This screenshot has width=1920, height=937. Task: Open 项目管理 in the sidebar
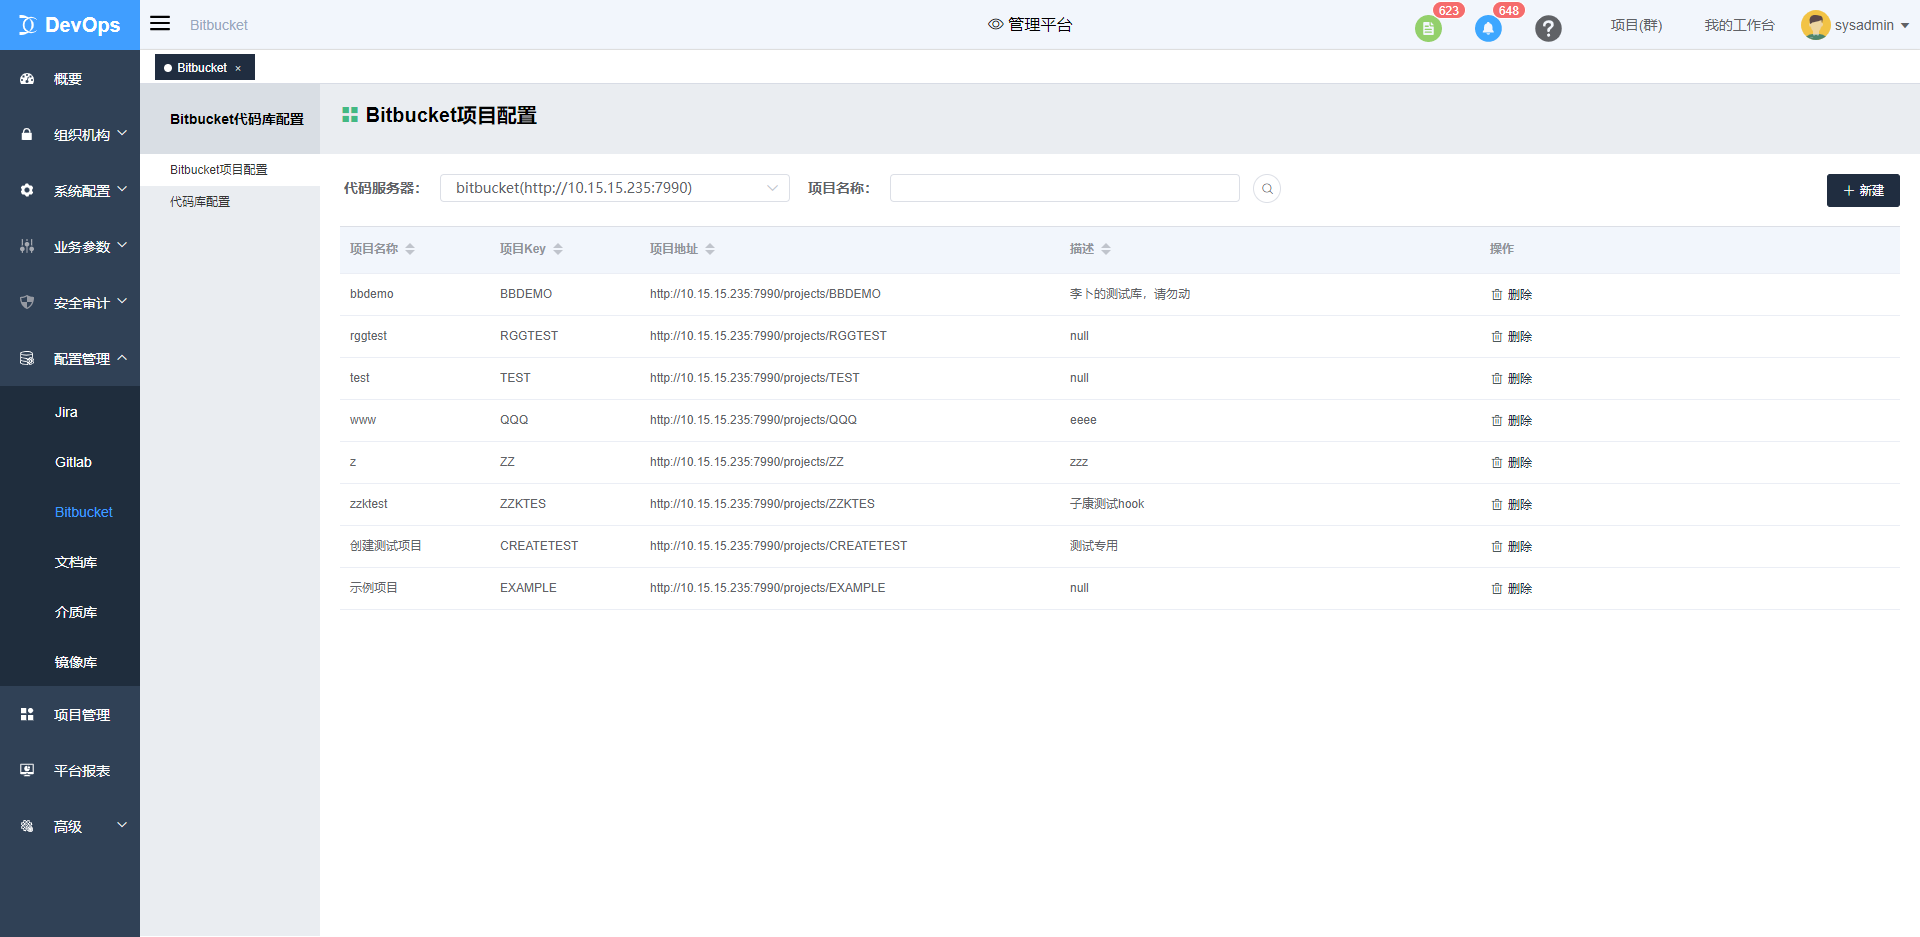coord(70,714)
